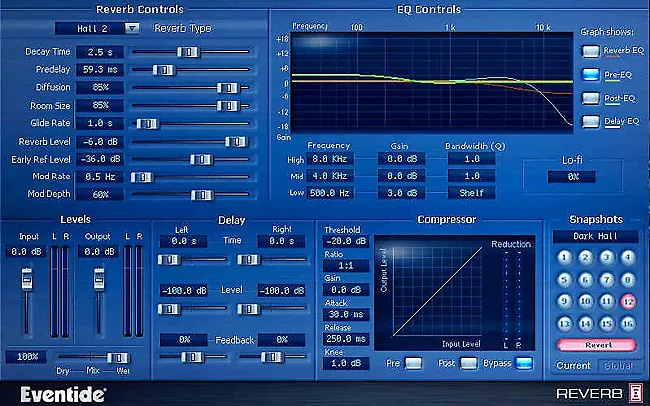Select highlighted snapshot 12
Image resolution: width=650 pixels, height=406 pixels.
(x=628, y=301)
